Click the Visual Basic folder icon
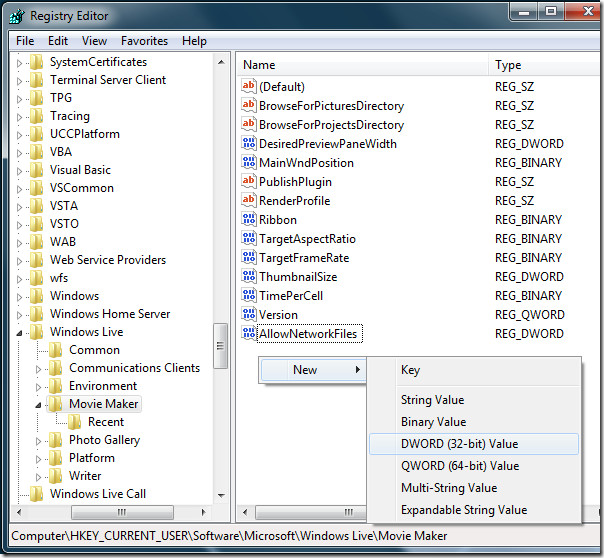 pyautogui.click(x=37, y=170)
